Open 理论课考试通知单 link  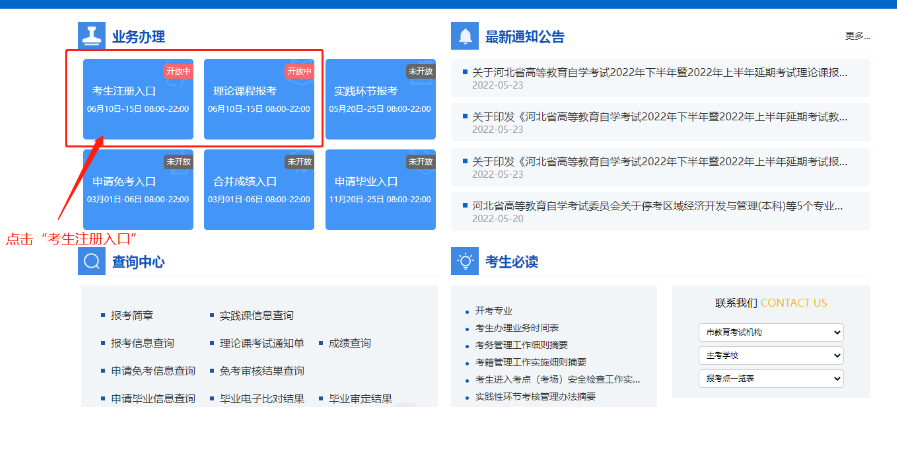click(262, 343)
